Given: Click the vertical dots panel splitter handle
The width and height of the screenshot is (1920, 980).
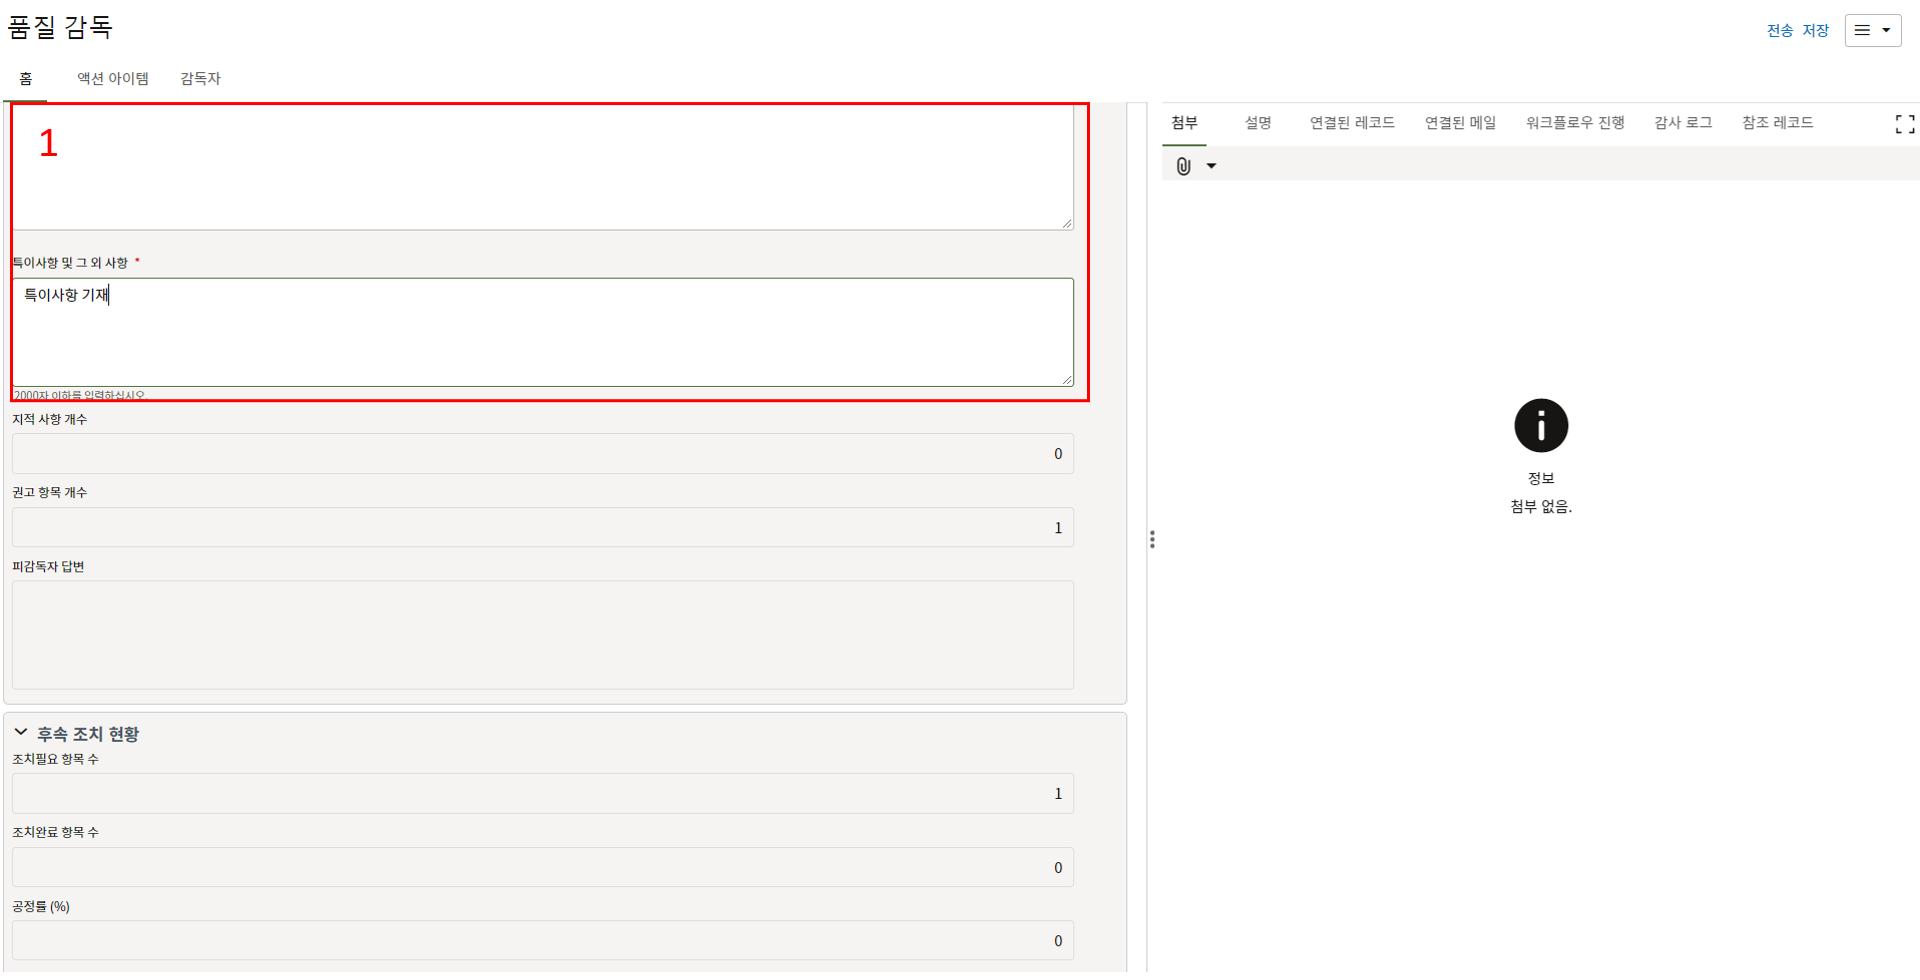Looking at the screenshot, I should pyautogui.click(x=1152, y=540).
